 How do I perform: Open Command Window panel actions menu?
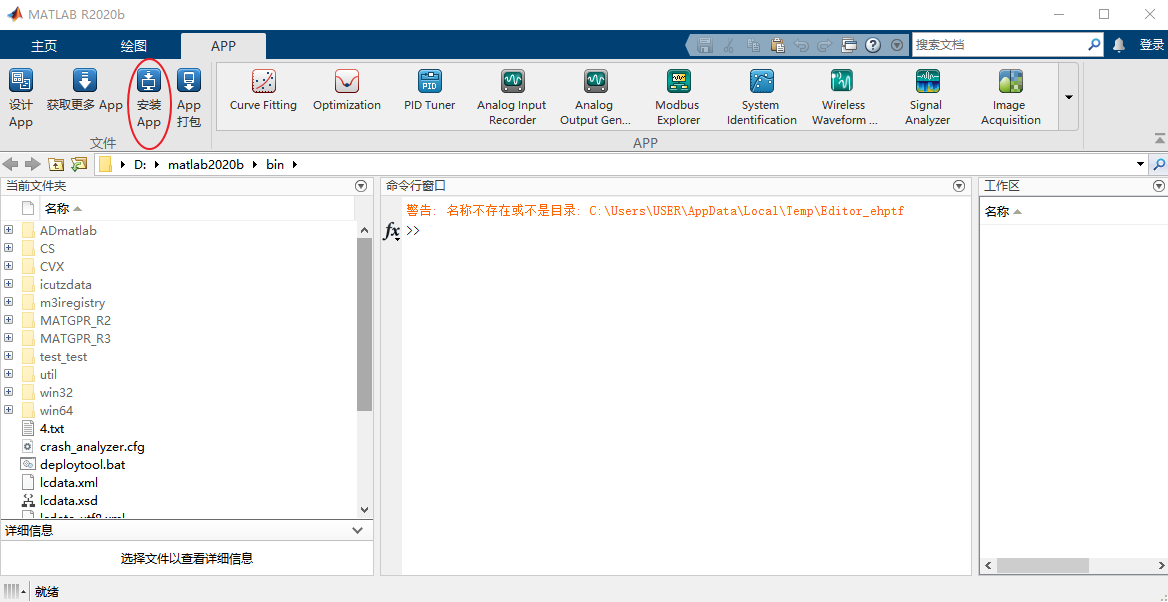pos(959,186)
